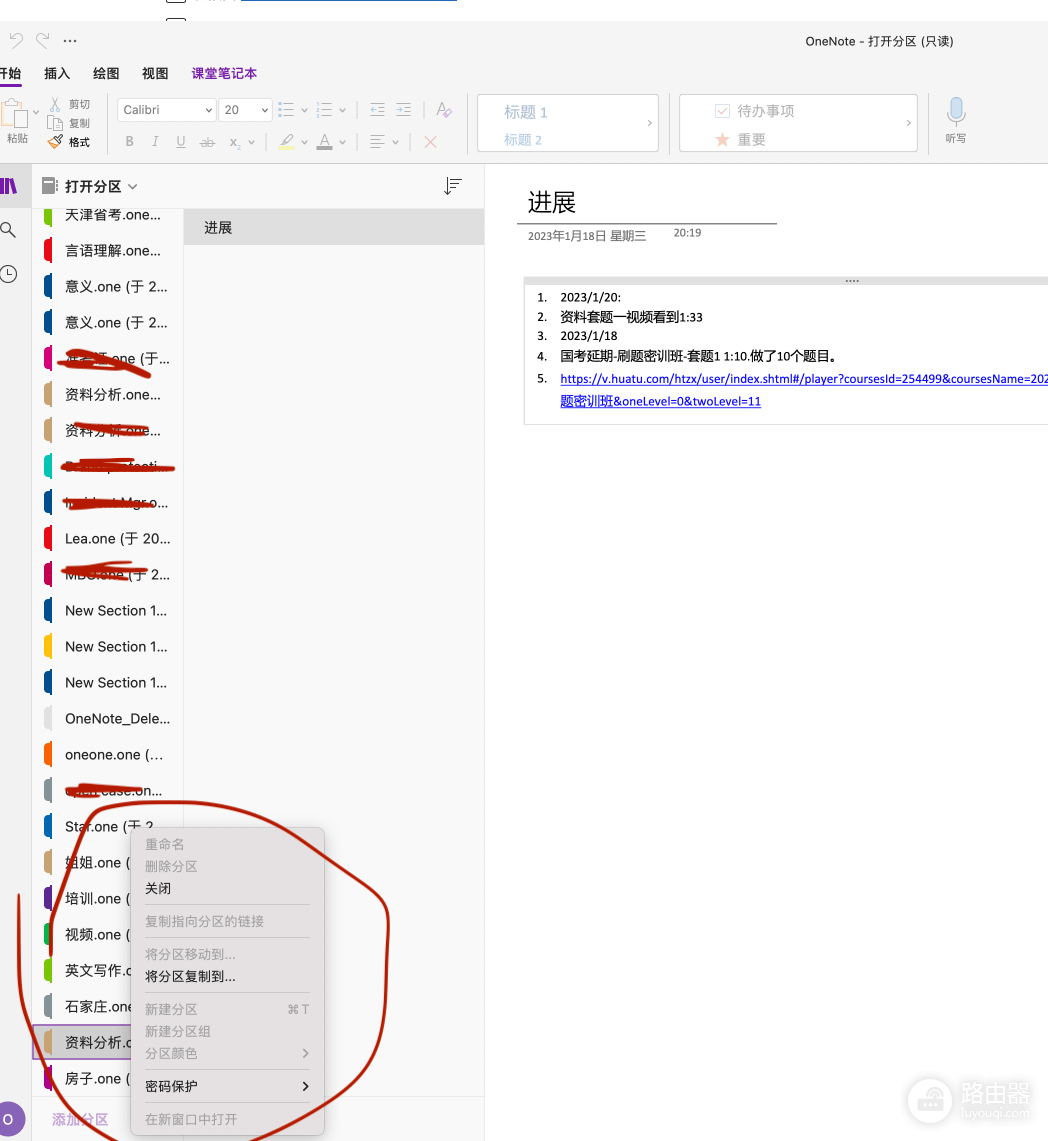Open the oneone.one section

coord(108,755)
